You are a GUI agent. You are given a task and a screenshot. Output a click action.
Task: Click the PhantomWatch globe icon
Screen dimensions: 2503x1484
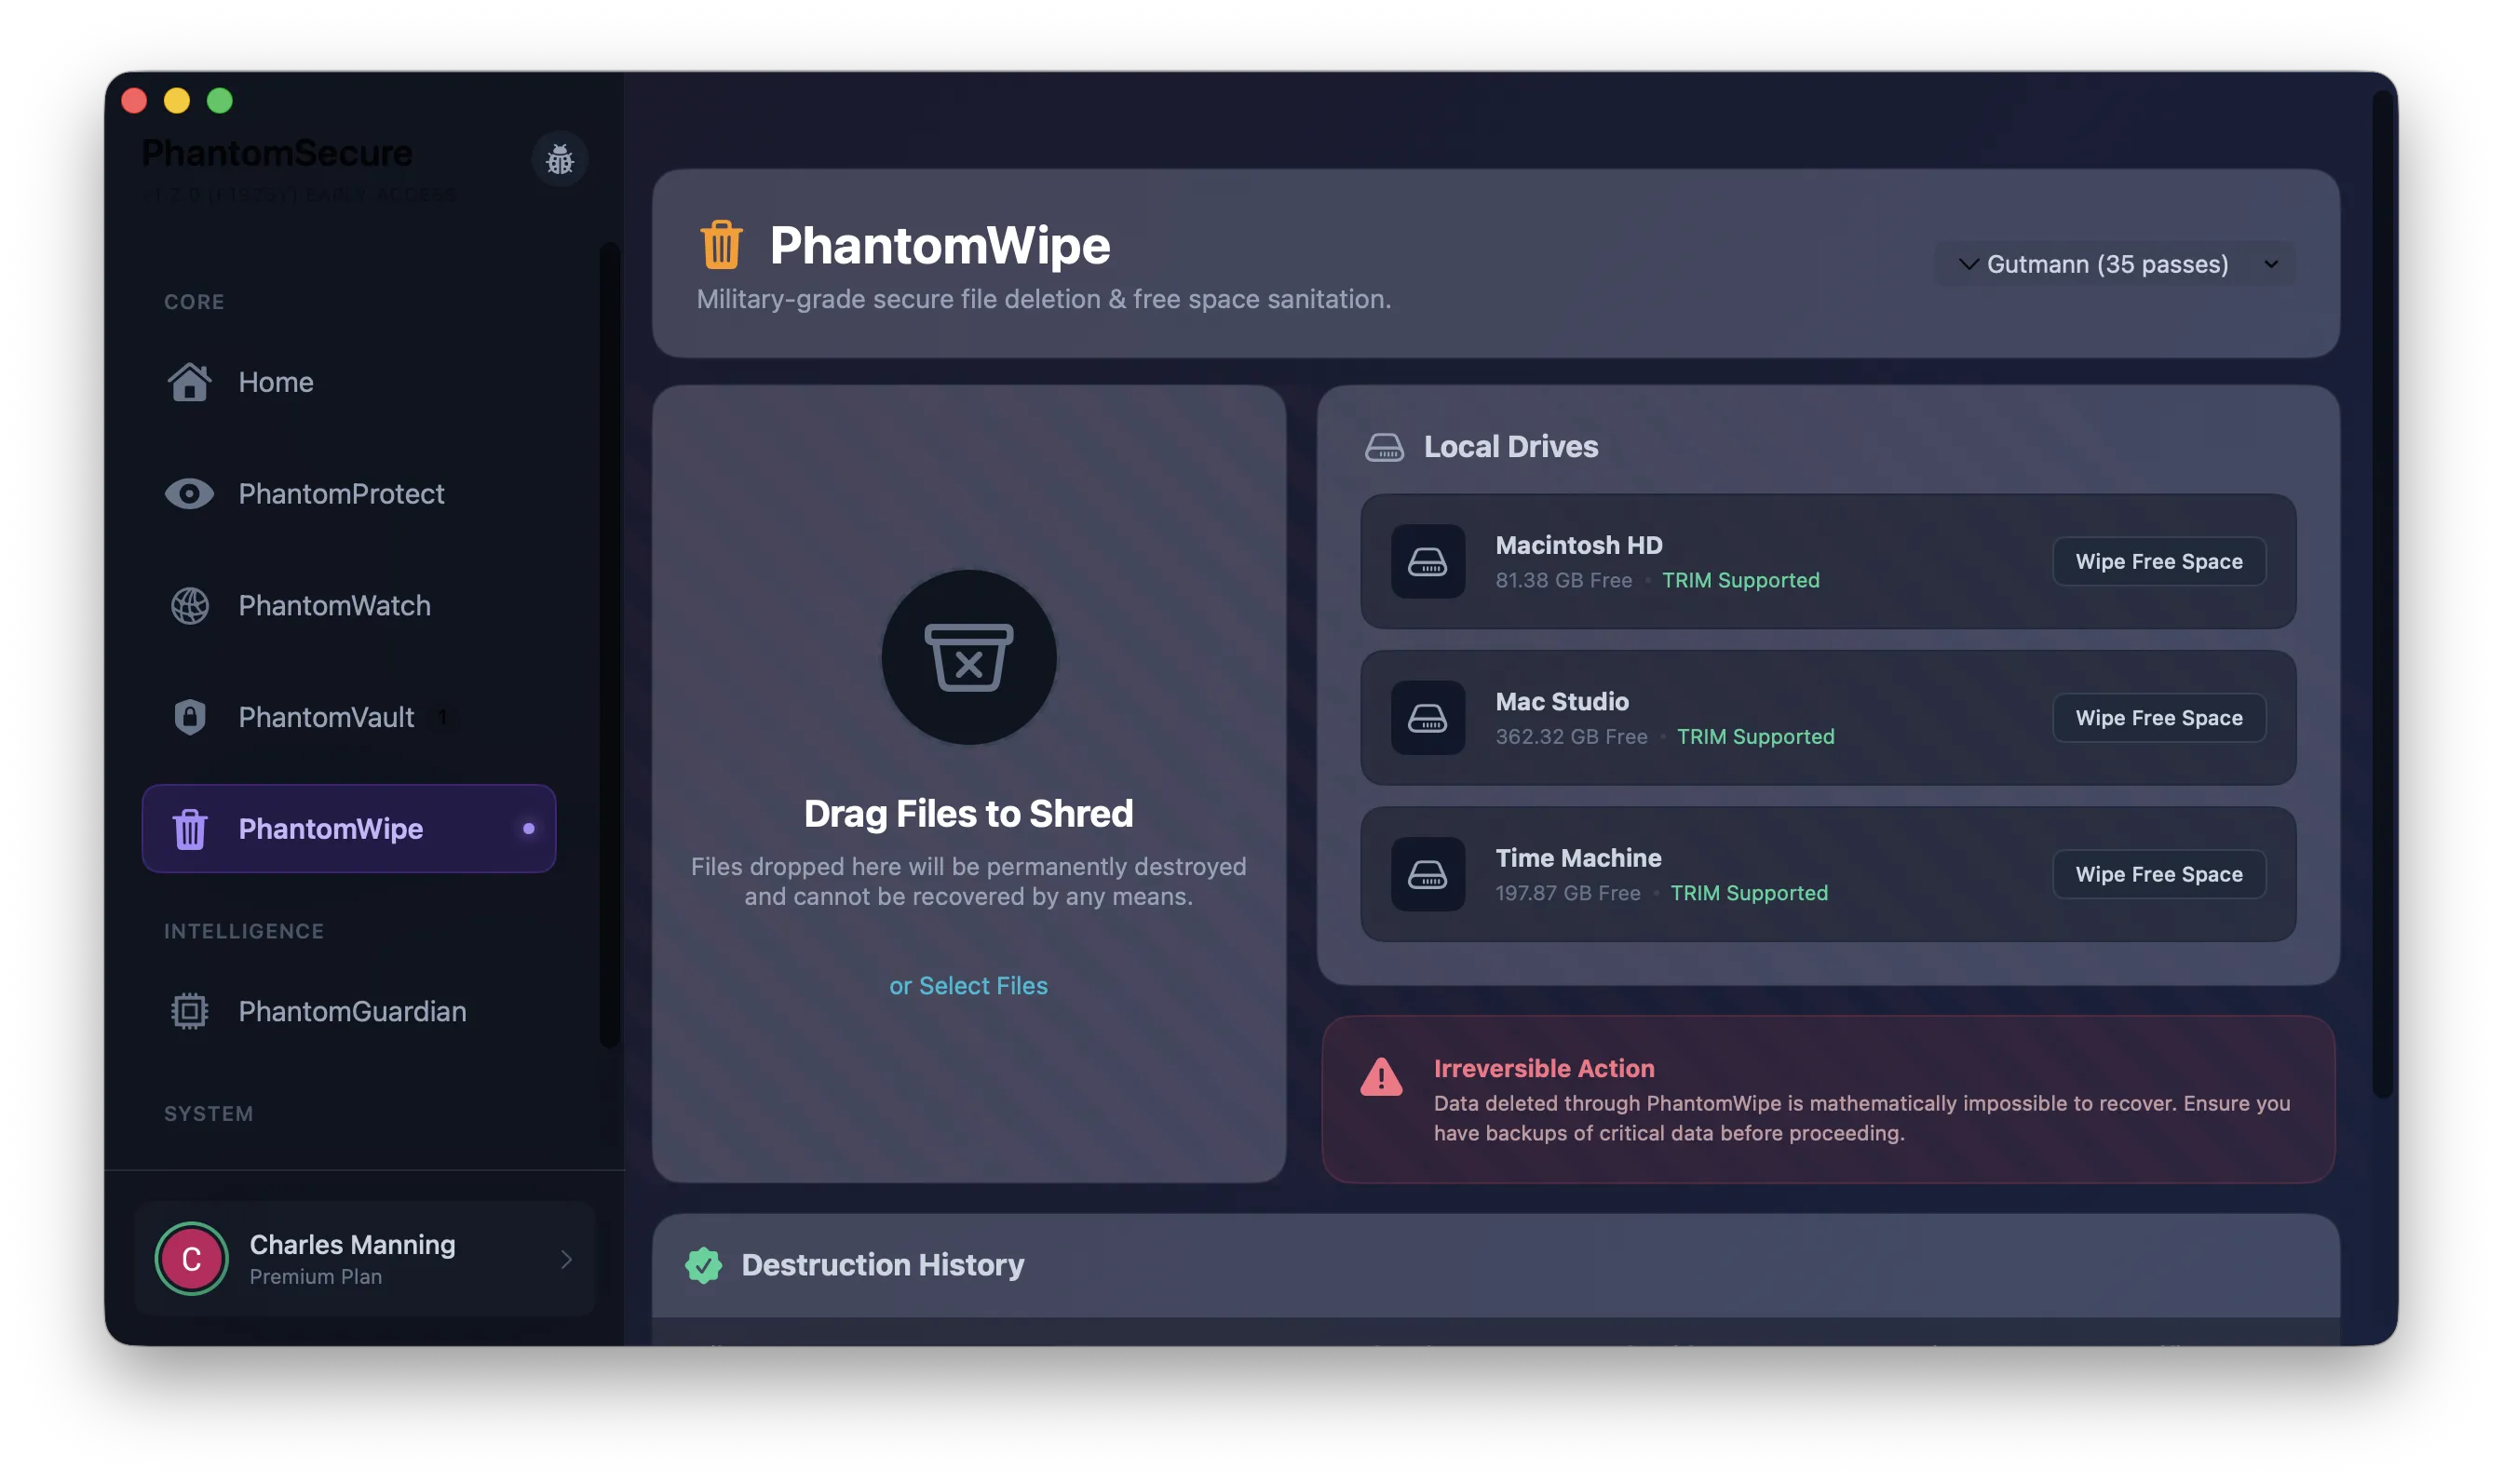tap(190, 605)
